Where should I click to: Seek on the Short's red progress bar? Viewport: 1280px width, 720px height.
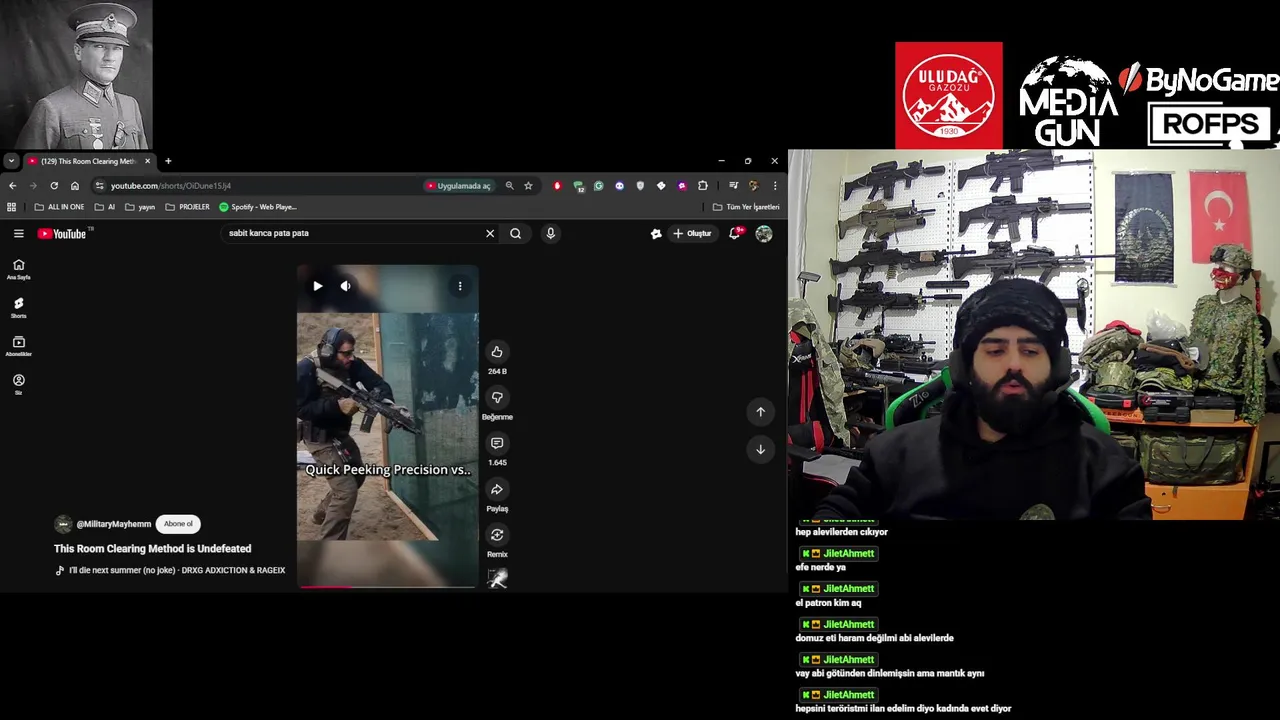(387, 587)
